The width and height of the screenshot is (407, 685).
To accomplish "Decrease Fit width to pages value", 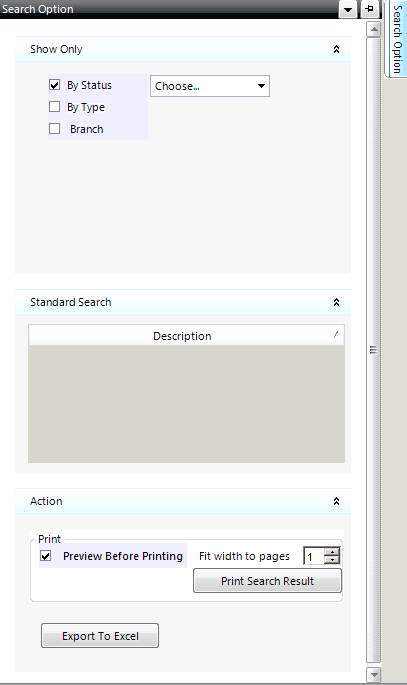I will pyautogui.click(x=332, y=560).
